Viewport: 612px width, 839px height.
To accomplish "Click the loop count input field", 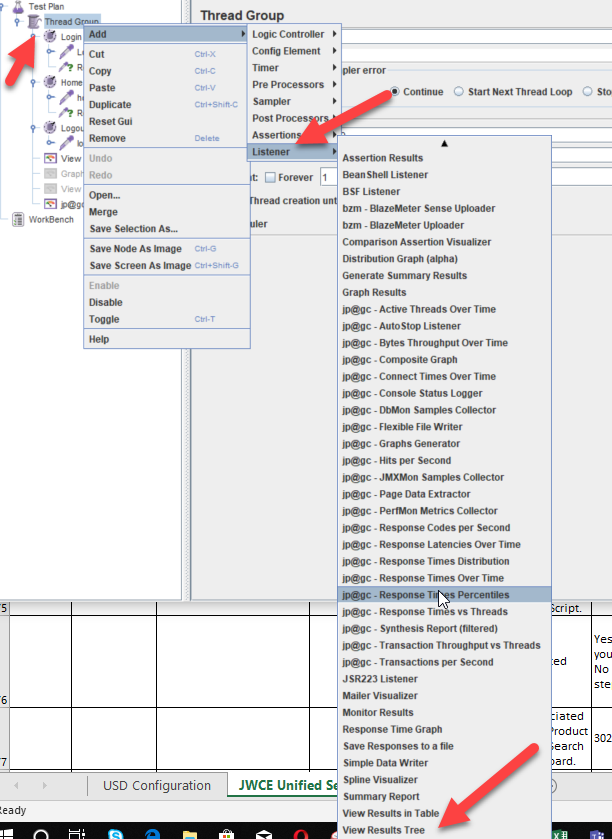I will tap(330, 178).
